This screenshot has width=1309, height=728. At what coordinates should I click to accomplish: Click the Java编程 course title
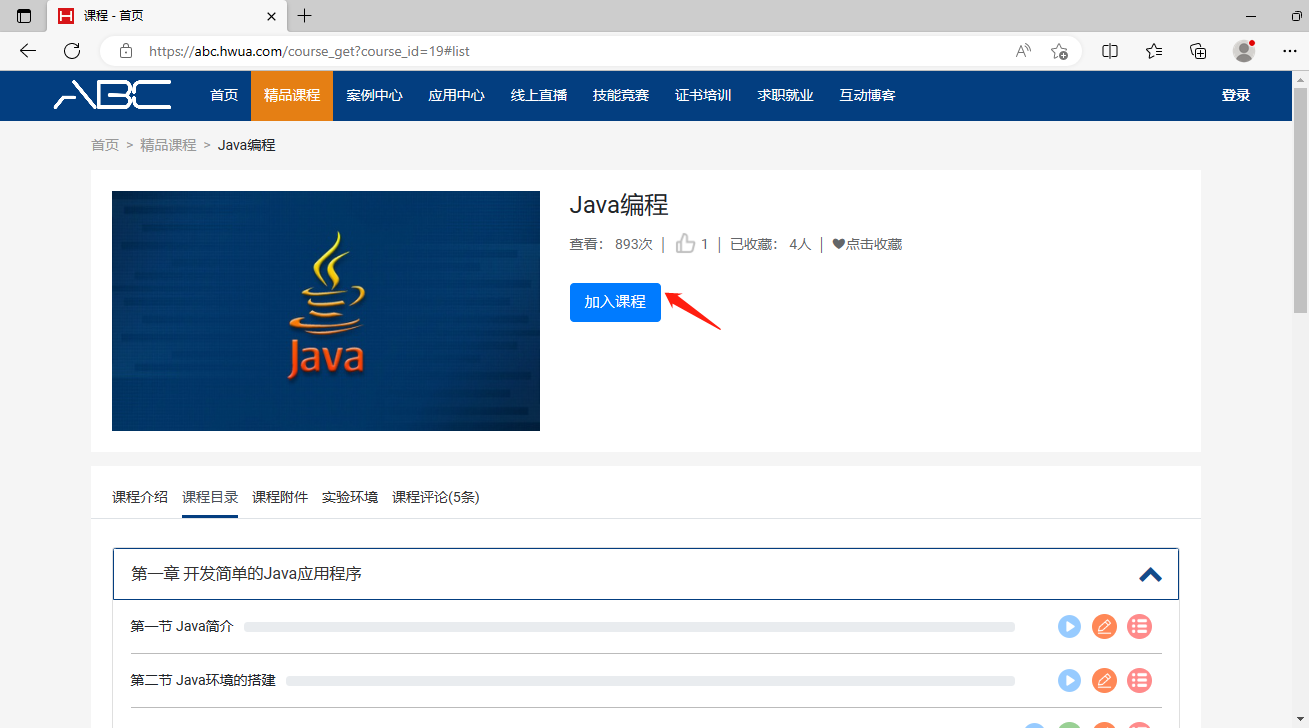[619, 205]
